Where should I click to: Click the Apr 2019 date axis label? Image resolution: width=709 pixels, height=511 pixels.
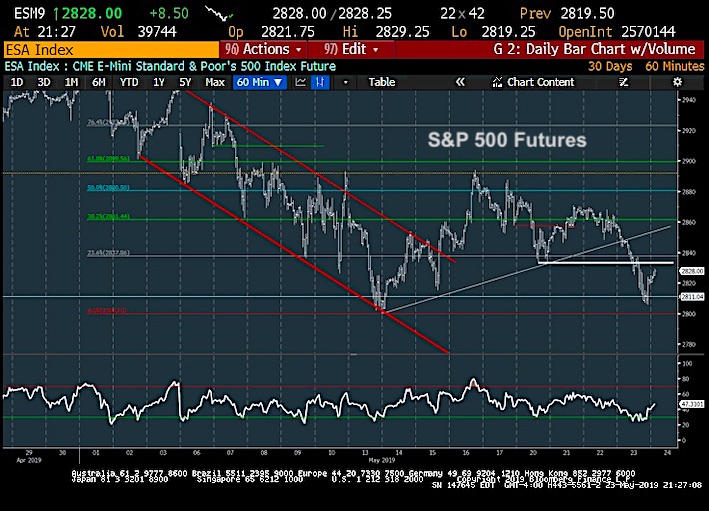[x=29, y=460]
